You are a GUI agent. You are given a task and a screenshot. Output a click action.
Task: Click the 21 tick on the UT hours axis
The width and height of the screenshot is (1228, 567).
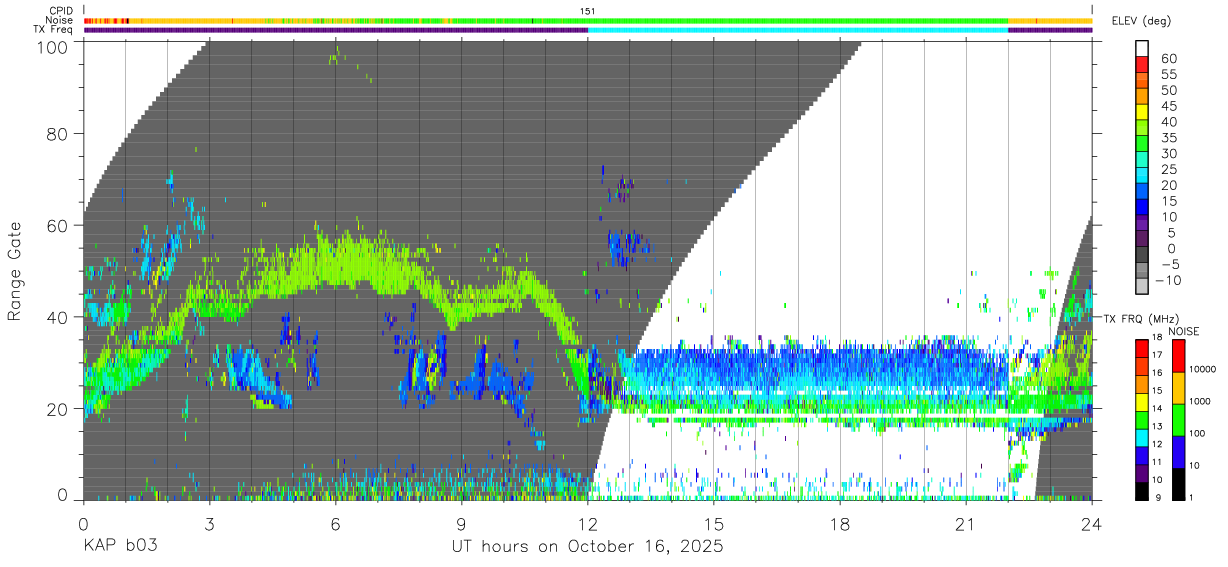coord(966,523)
